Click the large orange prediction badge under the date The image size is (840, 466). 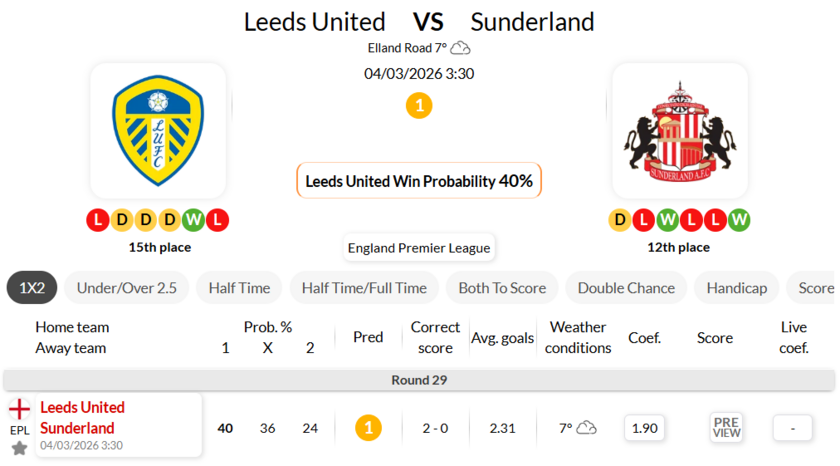[419, 105]
